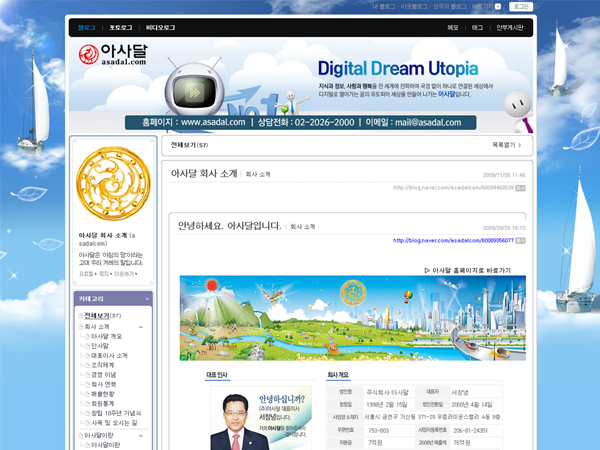
Task: Open the post title 아사달 회사 소개
Action: (x=204, y=173)
